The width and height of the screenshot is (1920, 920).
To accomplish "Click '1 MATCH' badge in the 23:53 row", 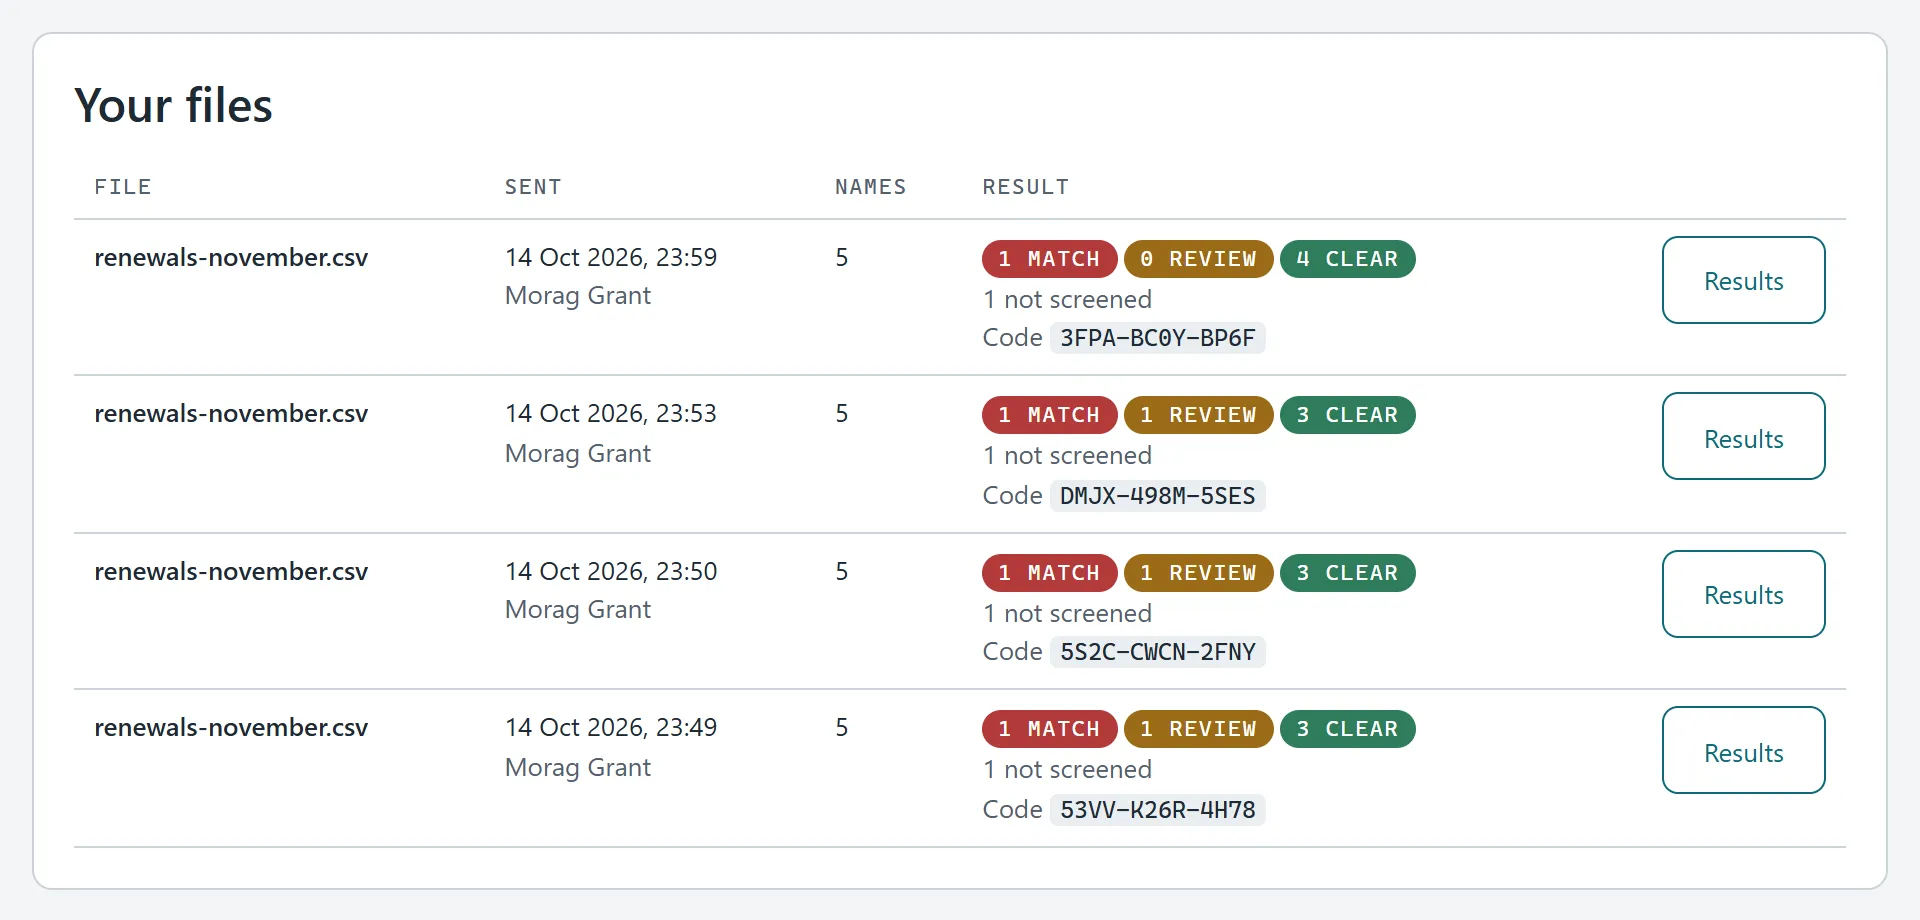I will point(1049,415).
